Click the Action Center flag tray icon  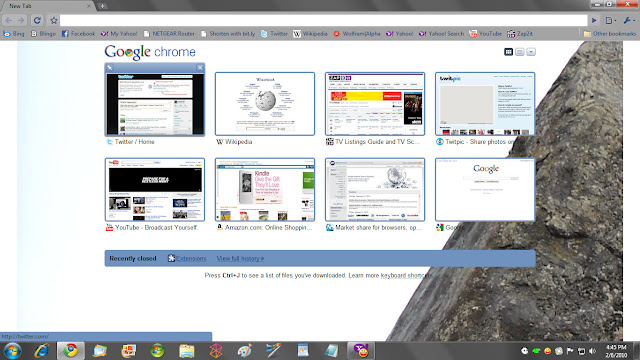(x=570, y=351)
